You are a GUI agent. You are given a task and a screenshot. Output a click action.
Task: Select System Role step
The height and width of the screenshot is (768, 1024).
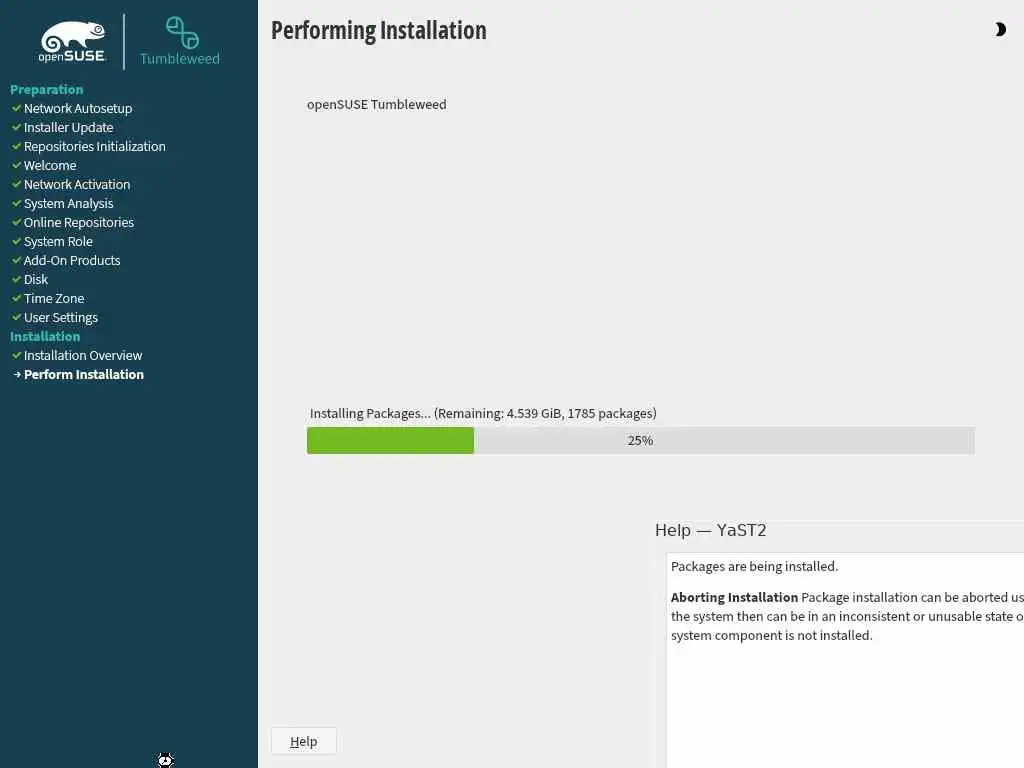(x=58, y=241)
